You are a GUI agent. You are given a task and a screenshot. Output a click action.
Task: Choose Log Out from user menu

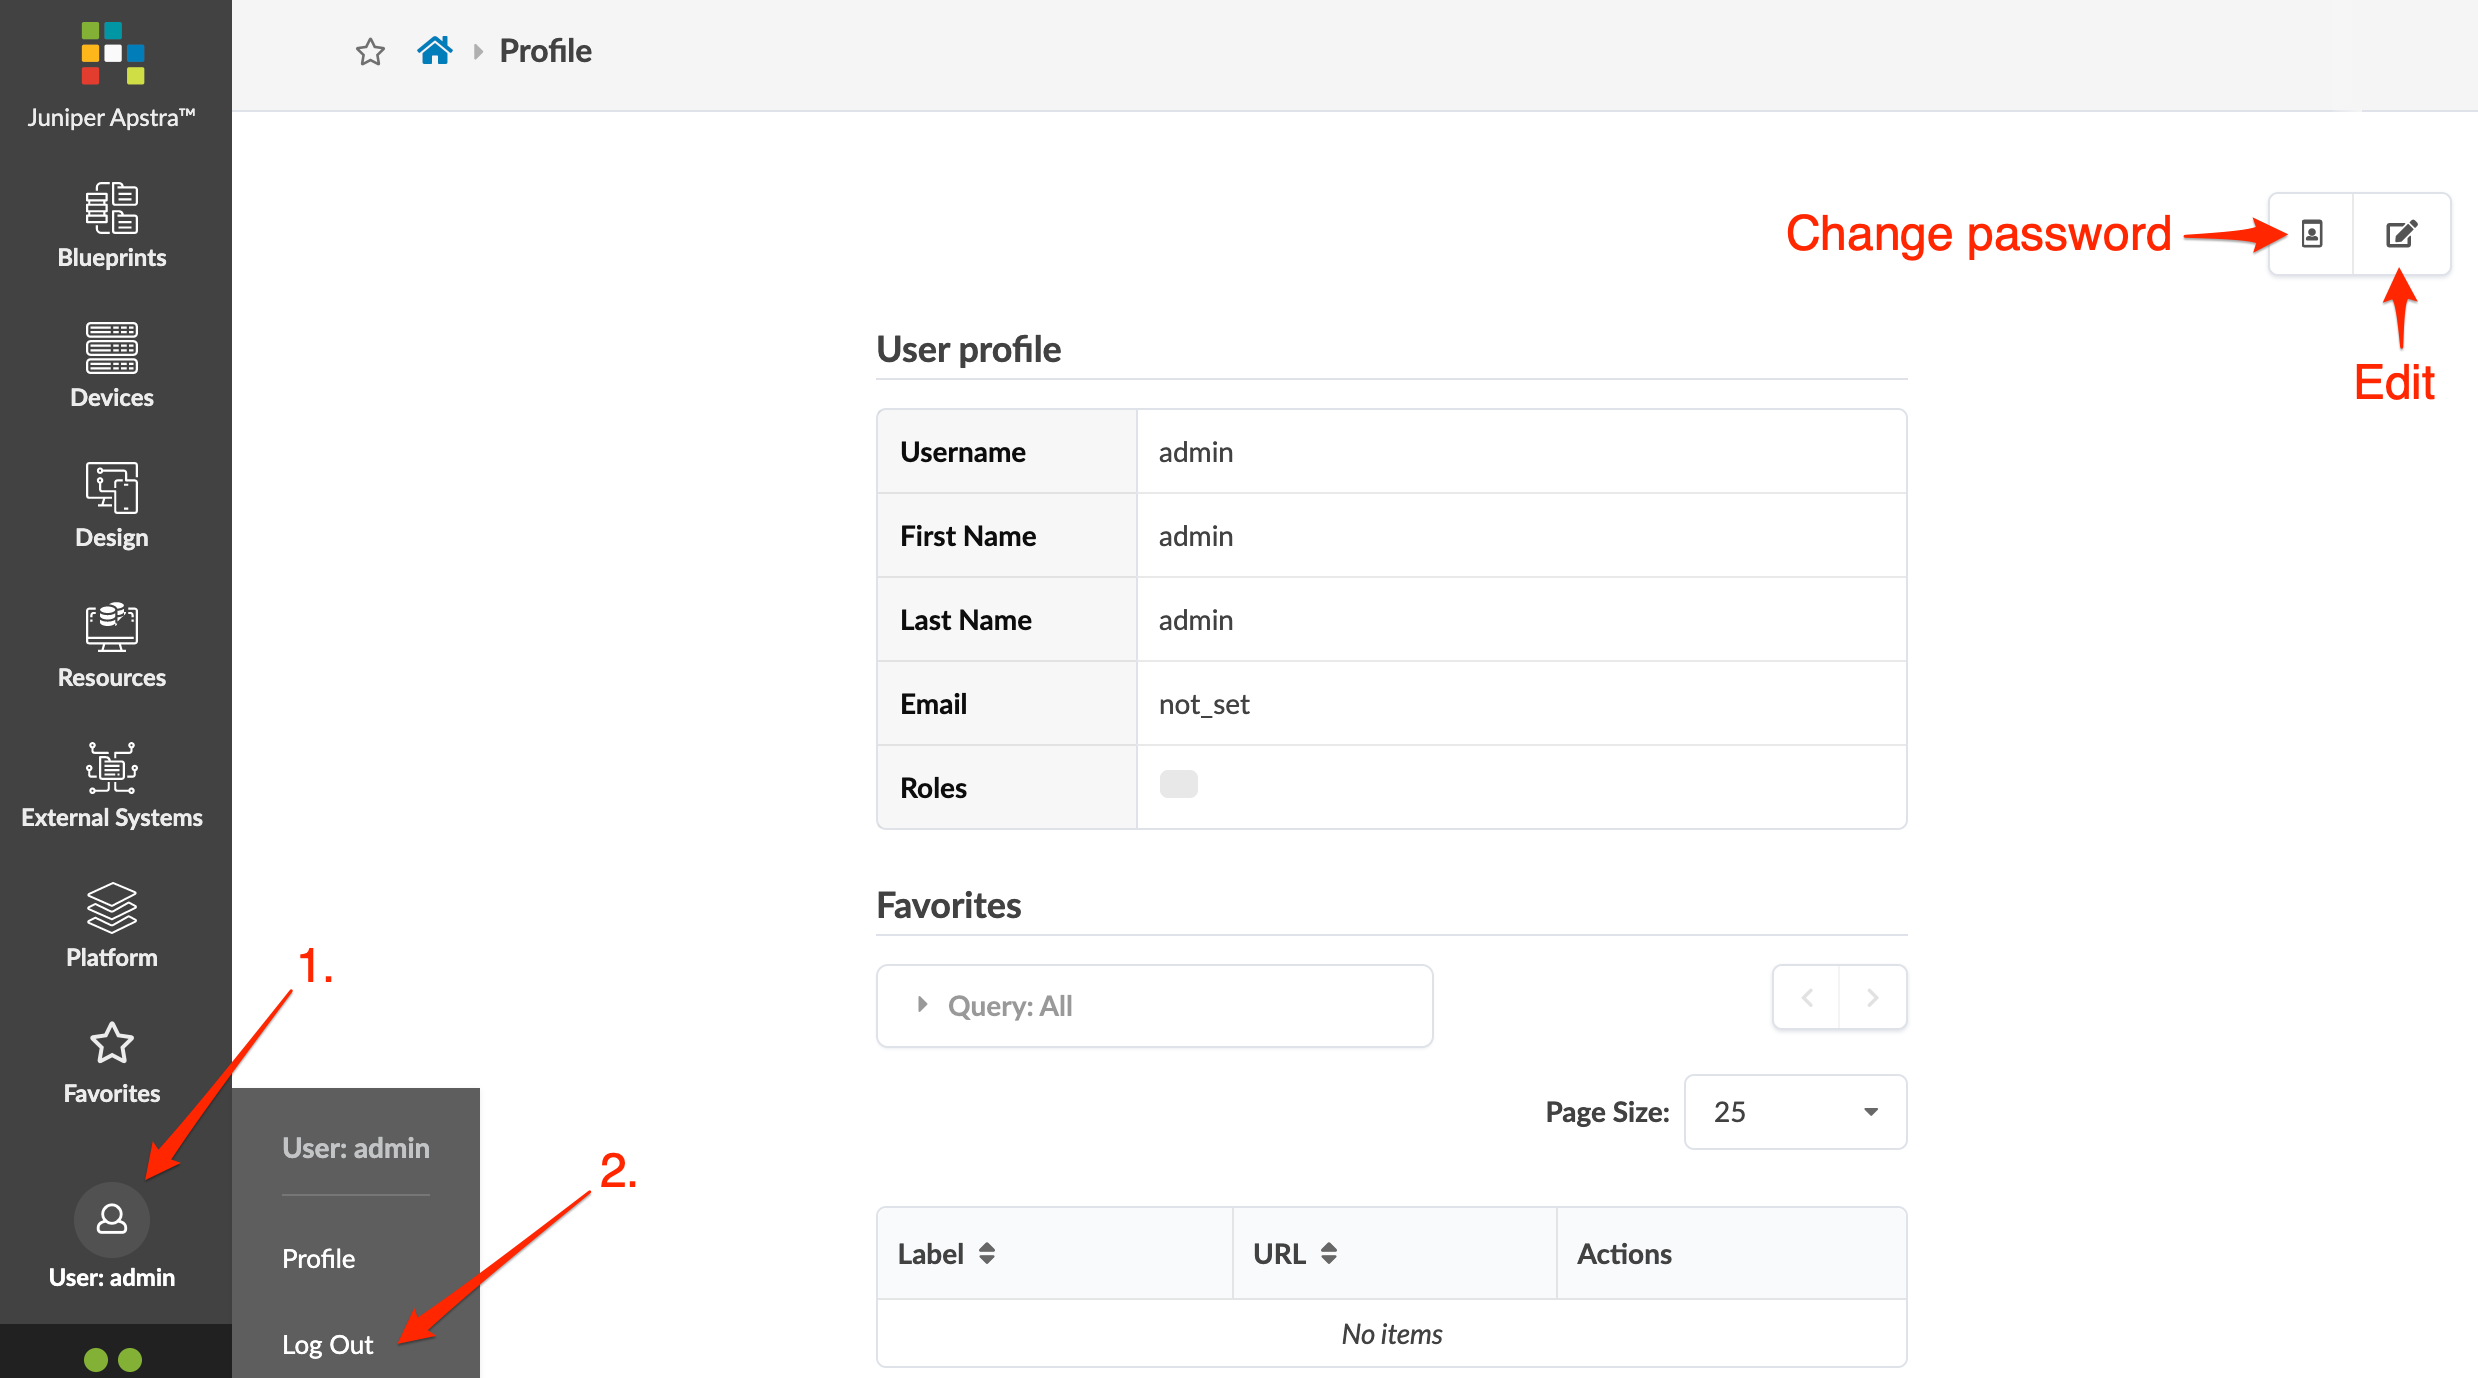tap(327, 1344)
